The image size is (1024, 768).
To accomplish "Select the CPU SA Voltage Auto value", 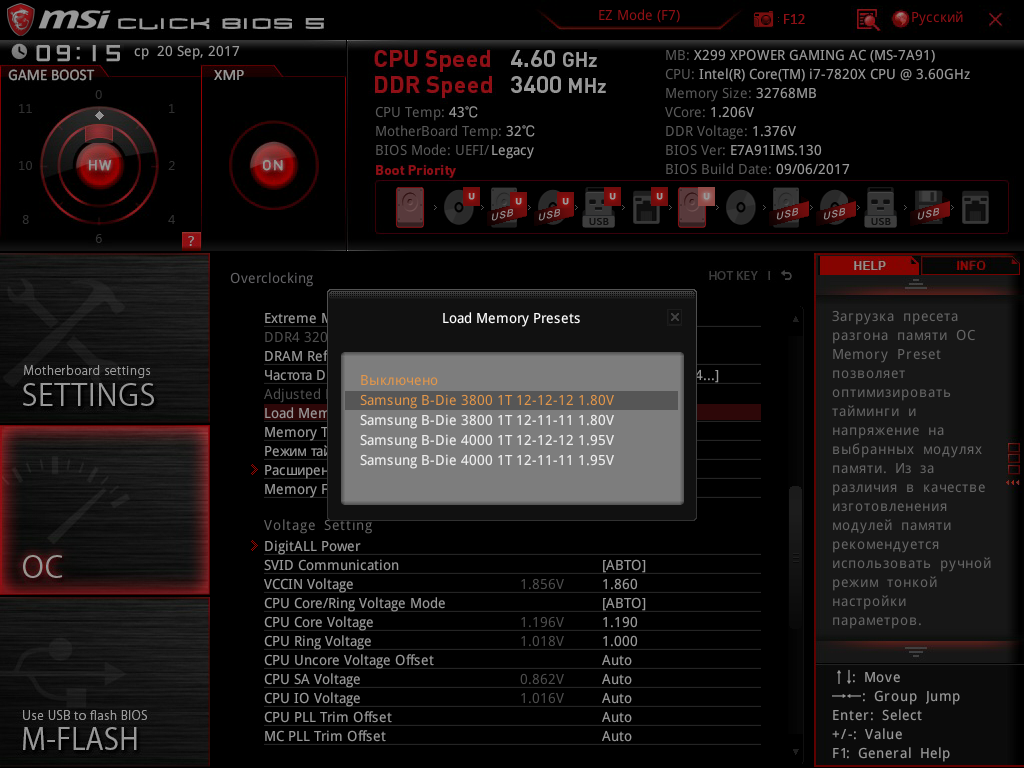I will [x=616, y=679].
